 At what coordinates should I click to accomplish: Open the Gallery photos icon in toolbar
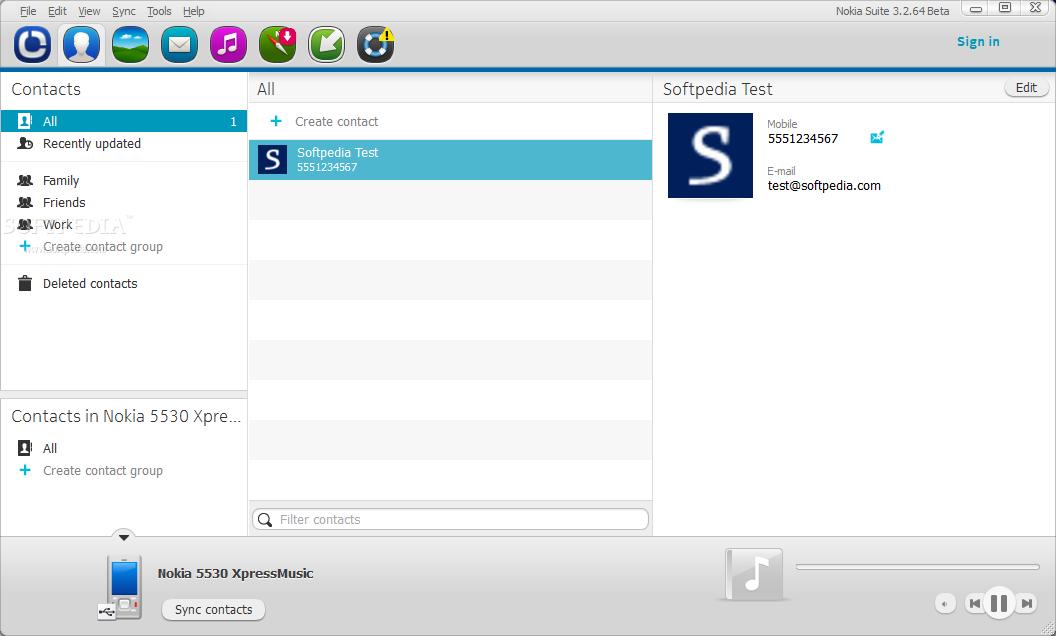[130, 44]
